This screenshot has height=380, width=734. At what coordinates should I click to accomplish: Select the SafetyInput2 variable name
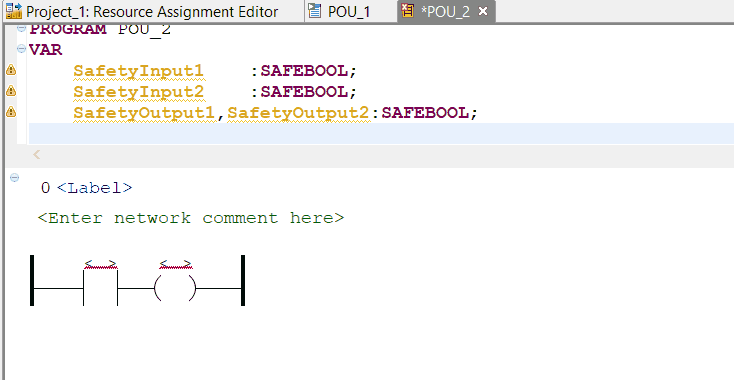[x=139, y=92]
